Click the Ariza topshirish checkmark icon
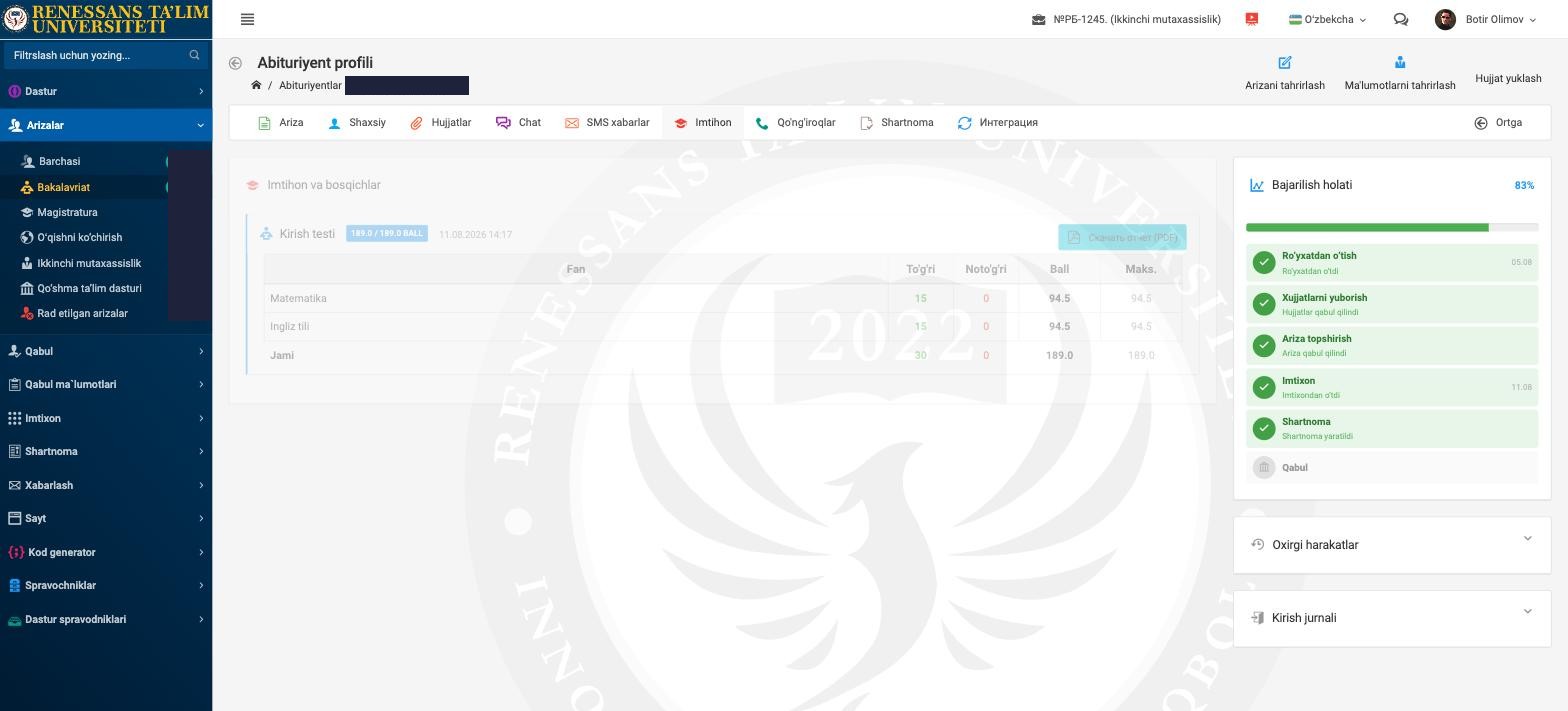This screenshot has width=1568, height=711. 1264,345
